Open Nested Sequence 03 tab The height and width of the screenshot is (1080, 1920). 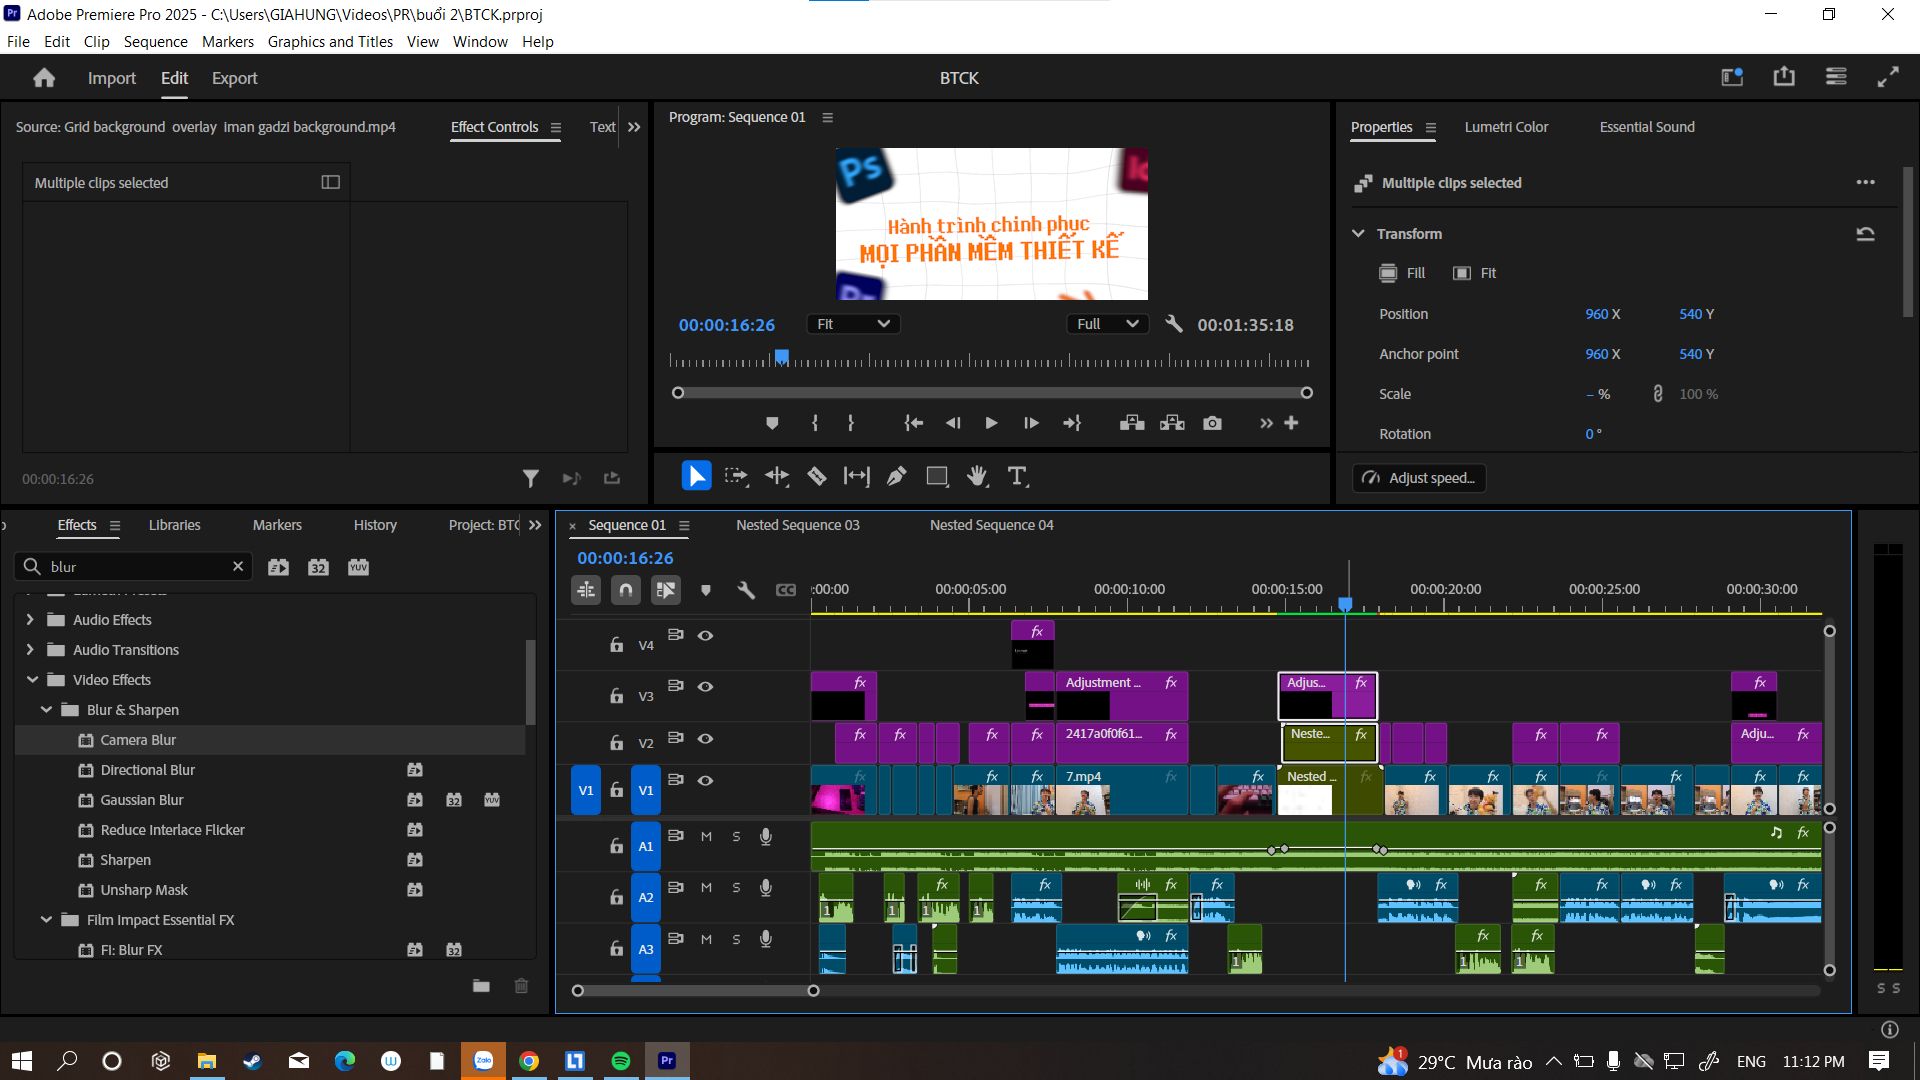tap(797, 525)
